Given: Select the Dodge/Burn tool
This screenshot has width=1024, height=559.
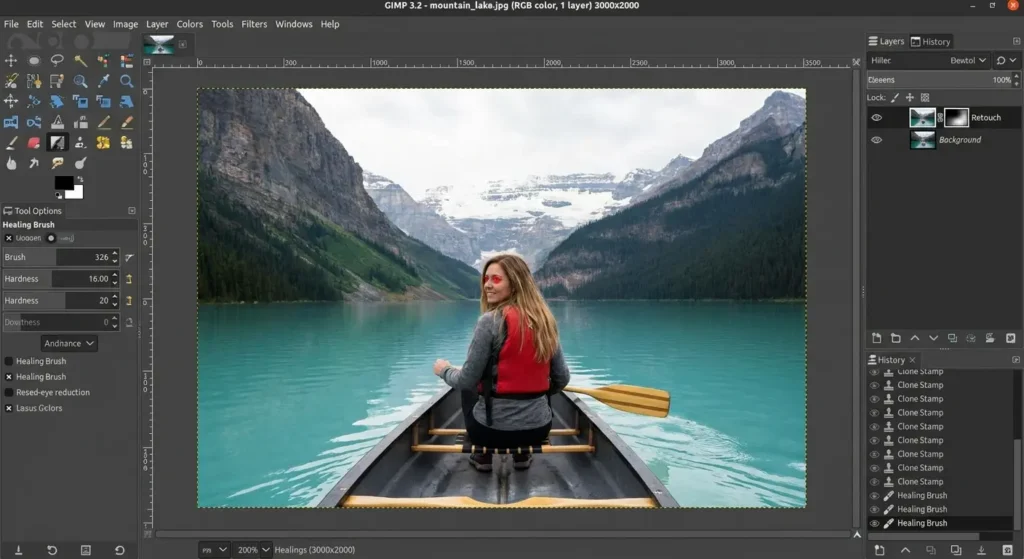Looking at the screenshot, I should (80, 163).
